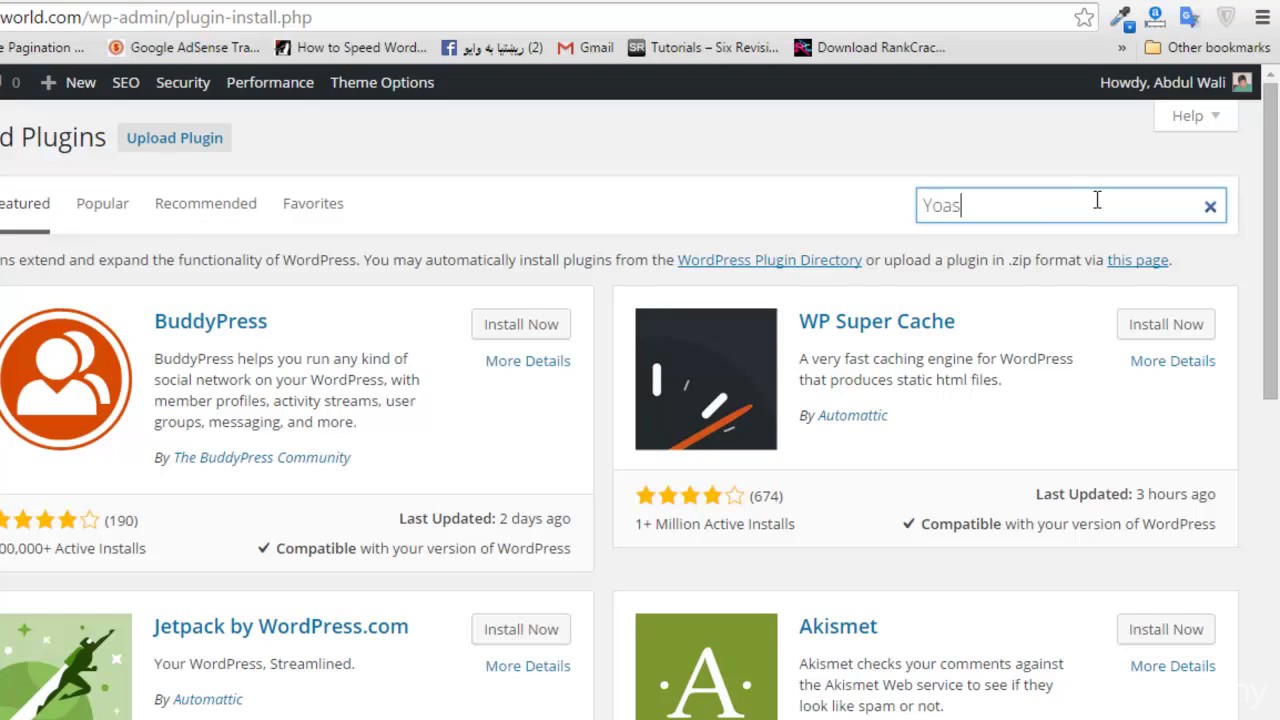This screenshot has height=720, width=1280.
Task: Open the Pagination bookmark
Action: [x=42, y=47]
